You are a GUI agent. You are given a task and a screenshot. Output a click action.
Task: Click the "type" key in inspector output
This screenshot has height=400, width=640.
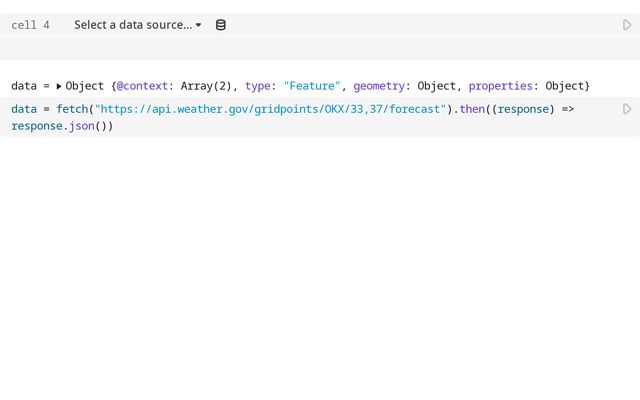pos(258,86)
